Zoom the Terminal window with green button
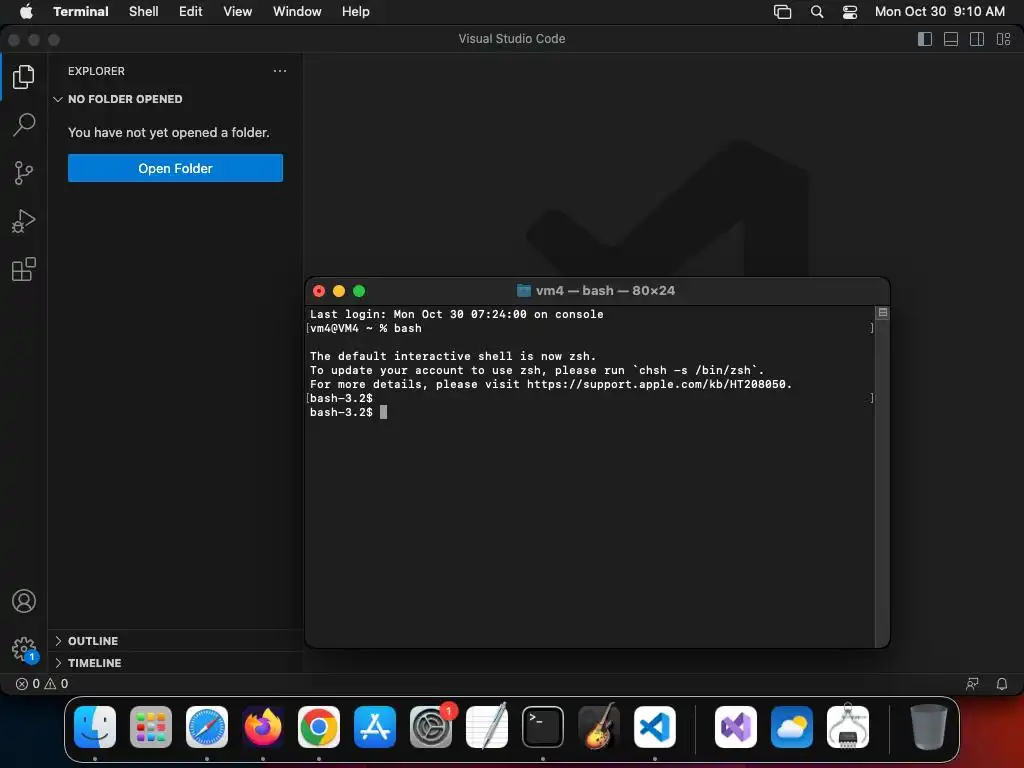This screenshot has width=1024, height=768. (x=359, y=291)
